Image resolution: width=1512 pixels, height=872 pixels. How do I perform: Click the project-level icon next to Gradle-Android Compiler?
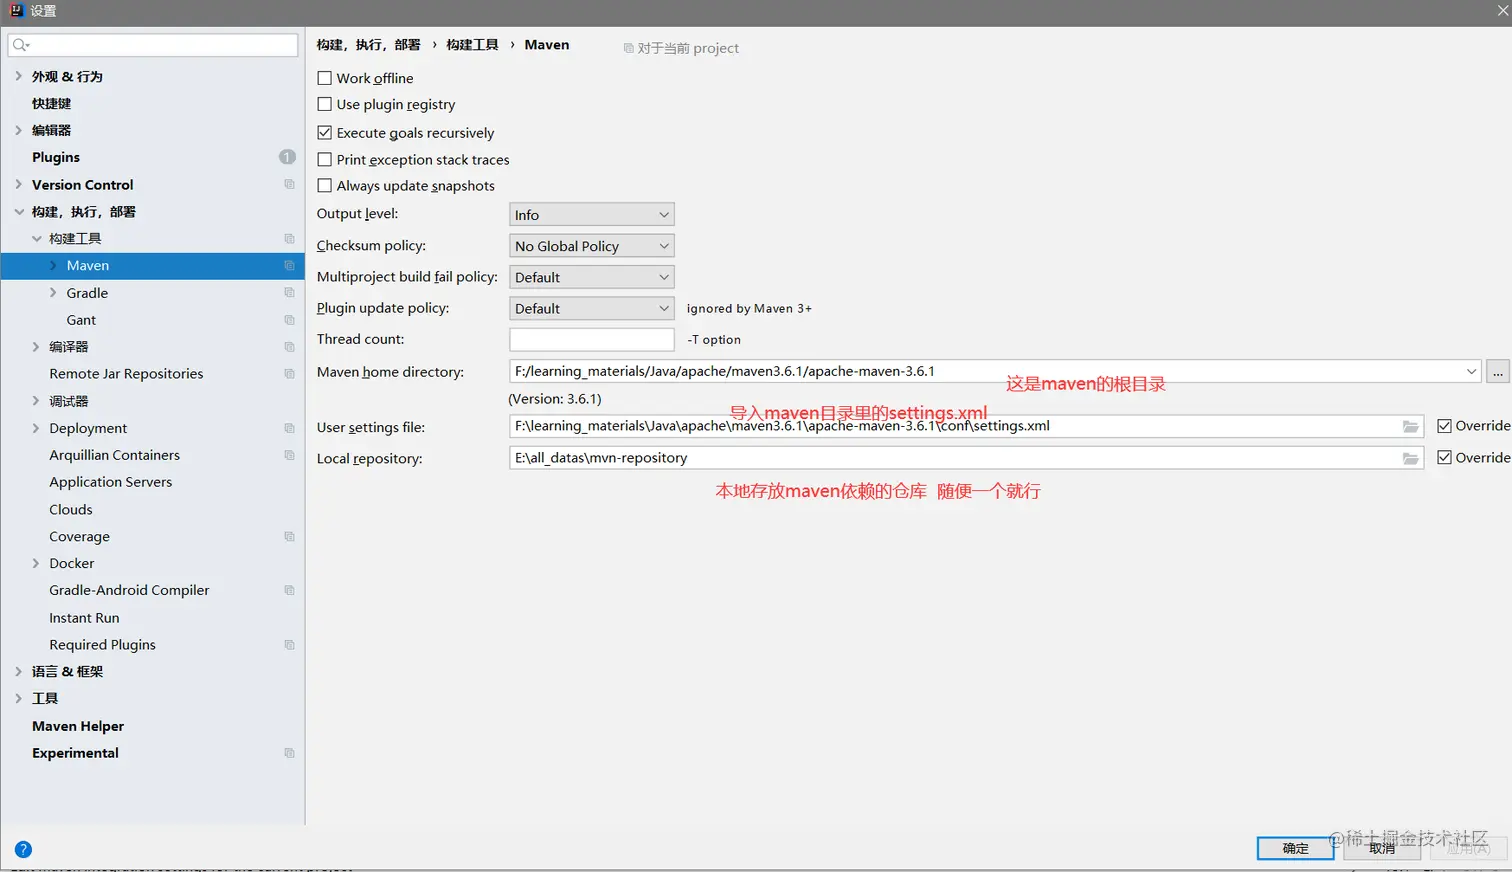tap(289, 591)
